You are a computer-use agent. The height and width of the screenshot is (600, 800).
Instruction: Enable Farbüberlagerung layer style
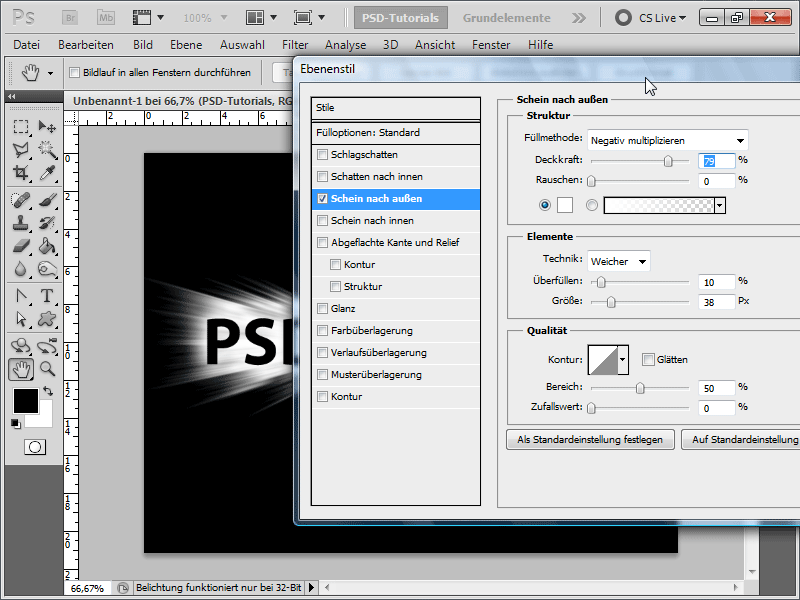(322, 331)
